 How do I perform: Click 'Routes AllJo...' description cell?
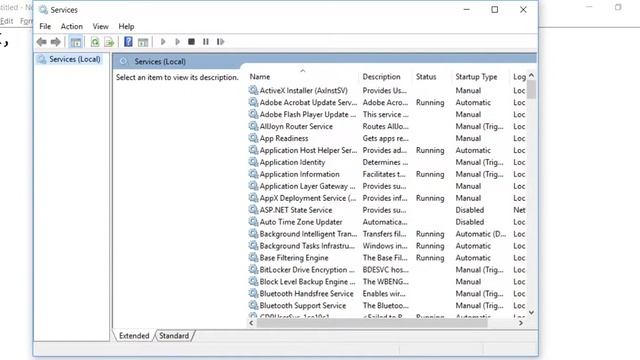point(386,126)
